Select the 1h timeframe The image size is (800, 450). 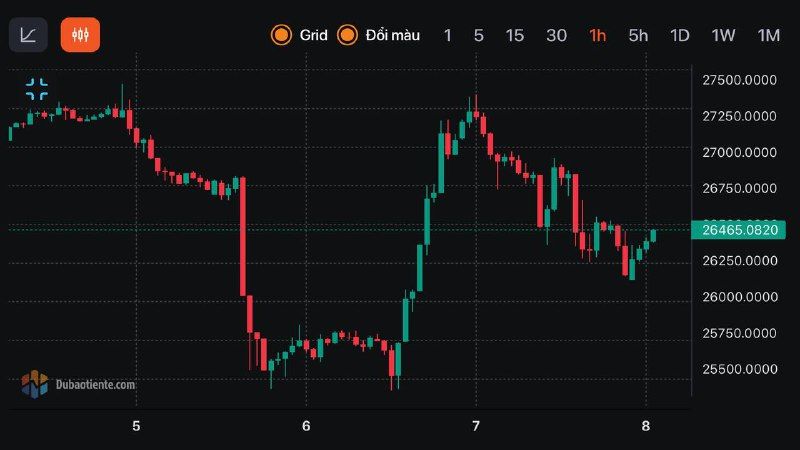(597, 35)
